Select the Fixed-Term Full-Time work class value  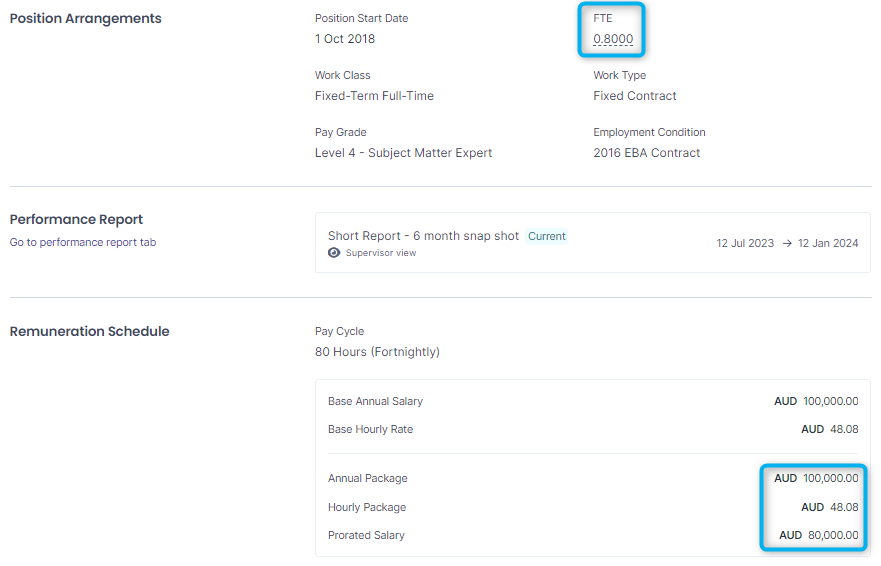(x=374, y=96)
